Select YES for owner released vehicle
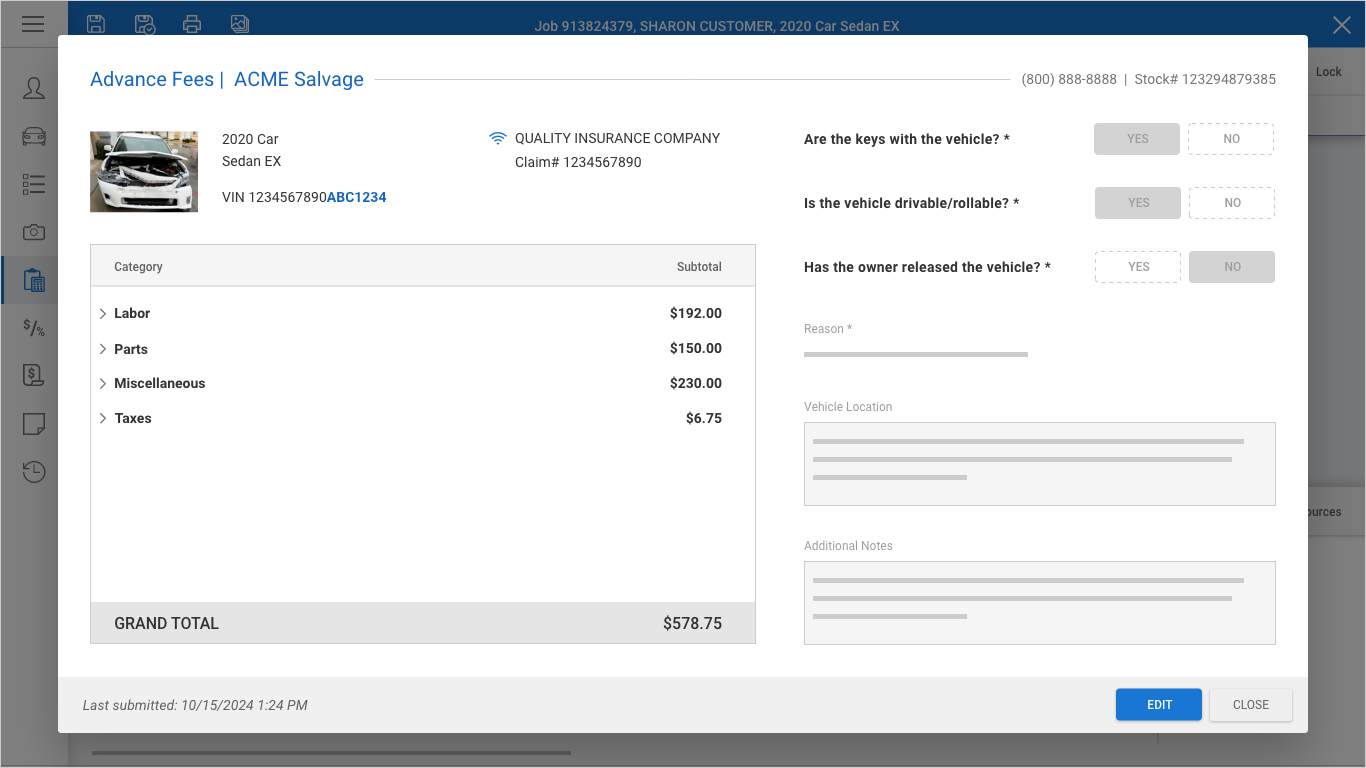The image size is (1366, 768). coord(1138,267)
